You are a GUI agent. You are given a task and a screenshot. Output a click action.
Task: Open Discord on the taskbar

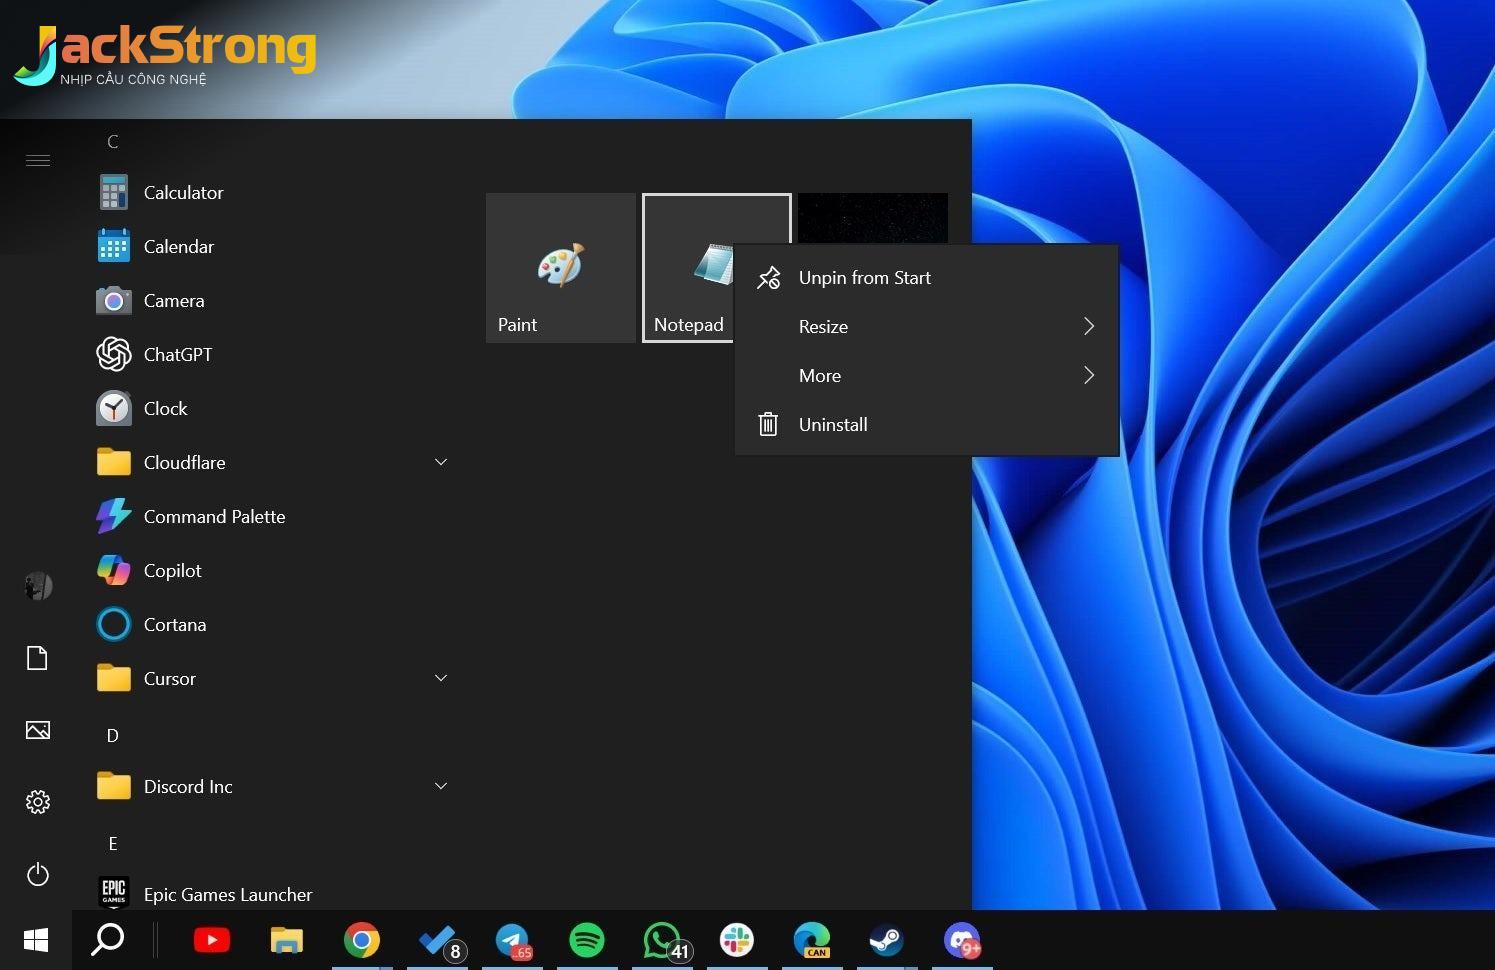pos(962,940)
